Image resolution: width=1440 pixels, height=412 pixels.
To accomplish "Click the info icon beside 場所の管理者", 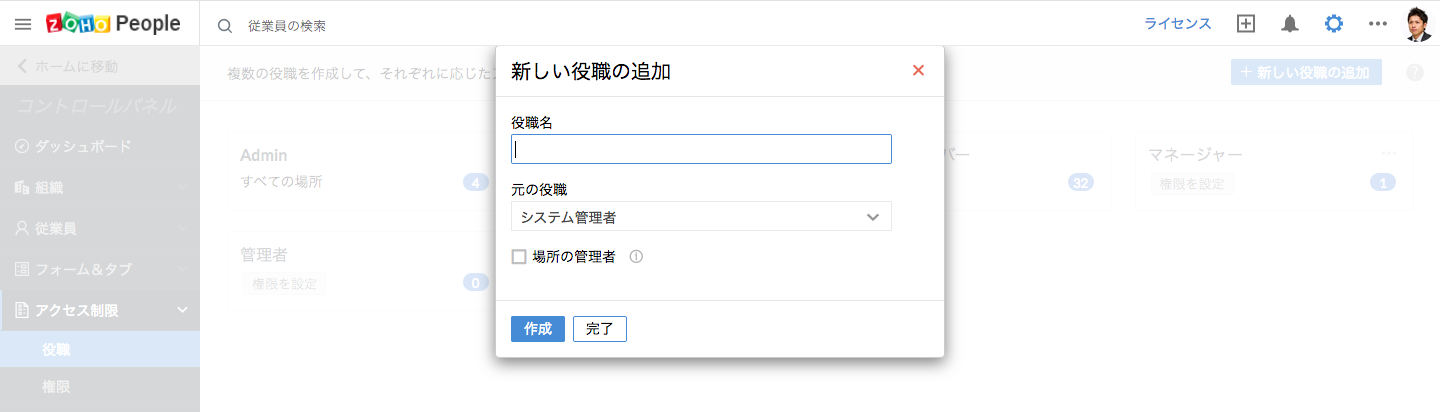I will pyautogui.click(x=636, y=257).
